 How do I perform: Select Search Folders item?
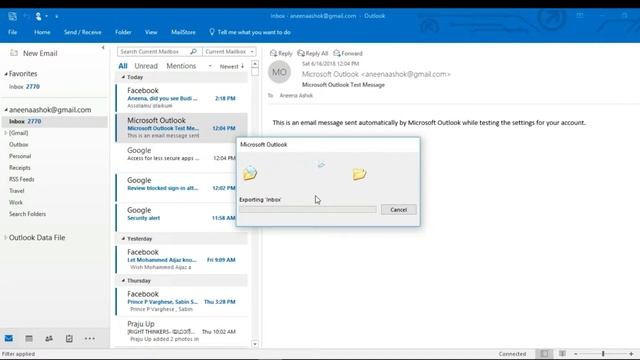point(27,214)
